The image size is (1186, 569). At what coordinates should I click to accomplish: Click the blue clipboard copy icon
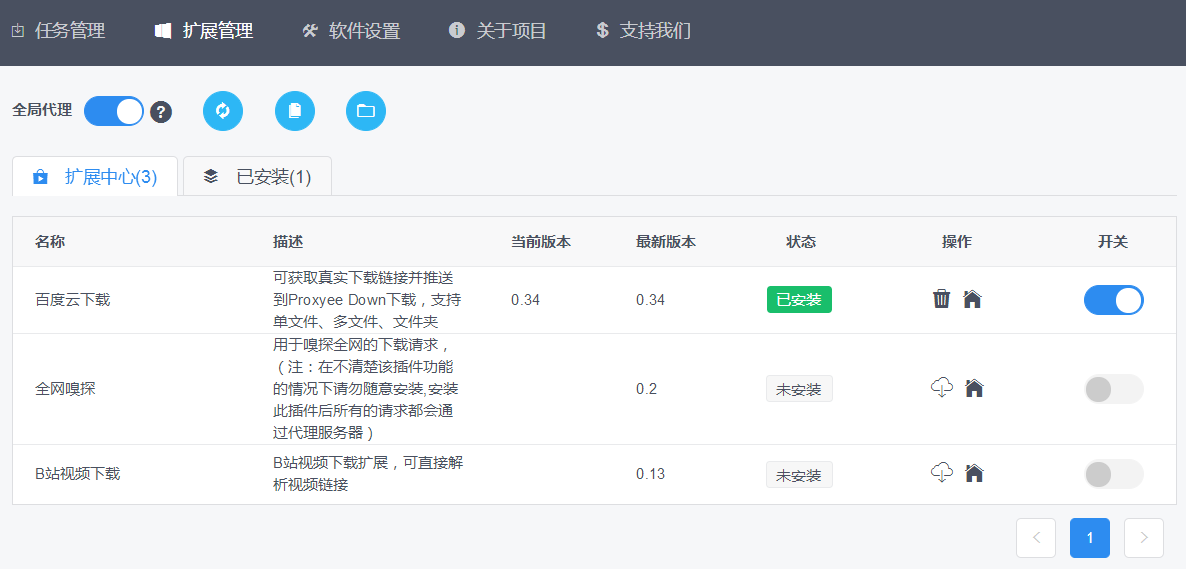pos(295,111)
